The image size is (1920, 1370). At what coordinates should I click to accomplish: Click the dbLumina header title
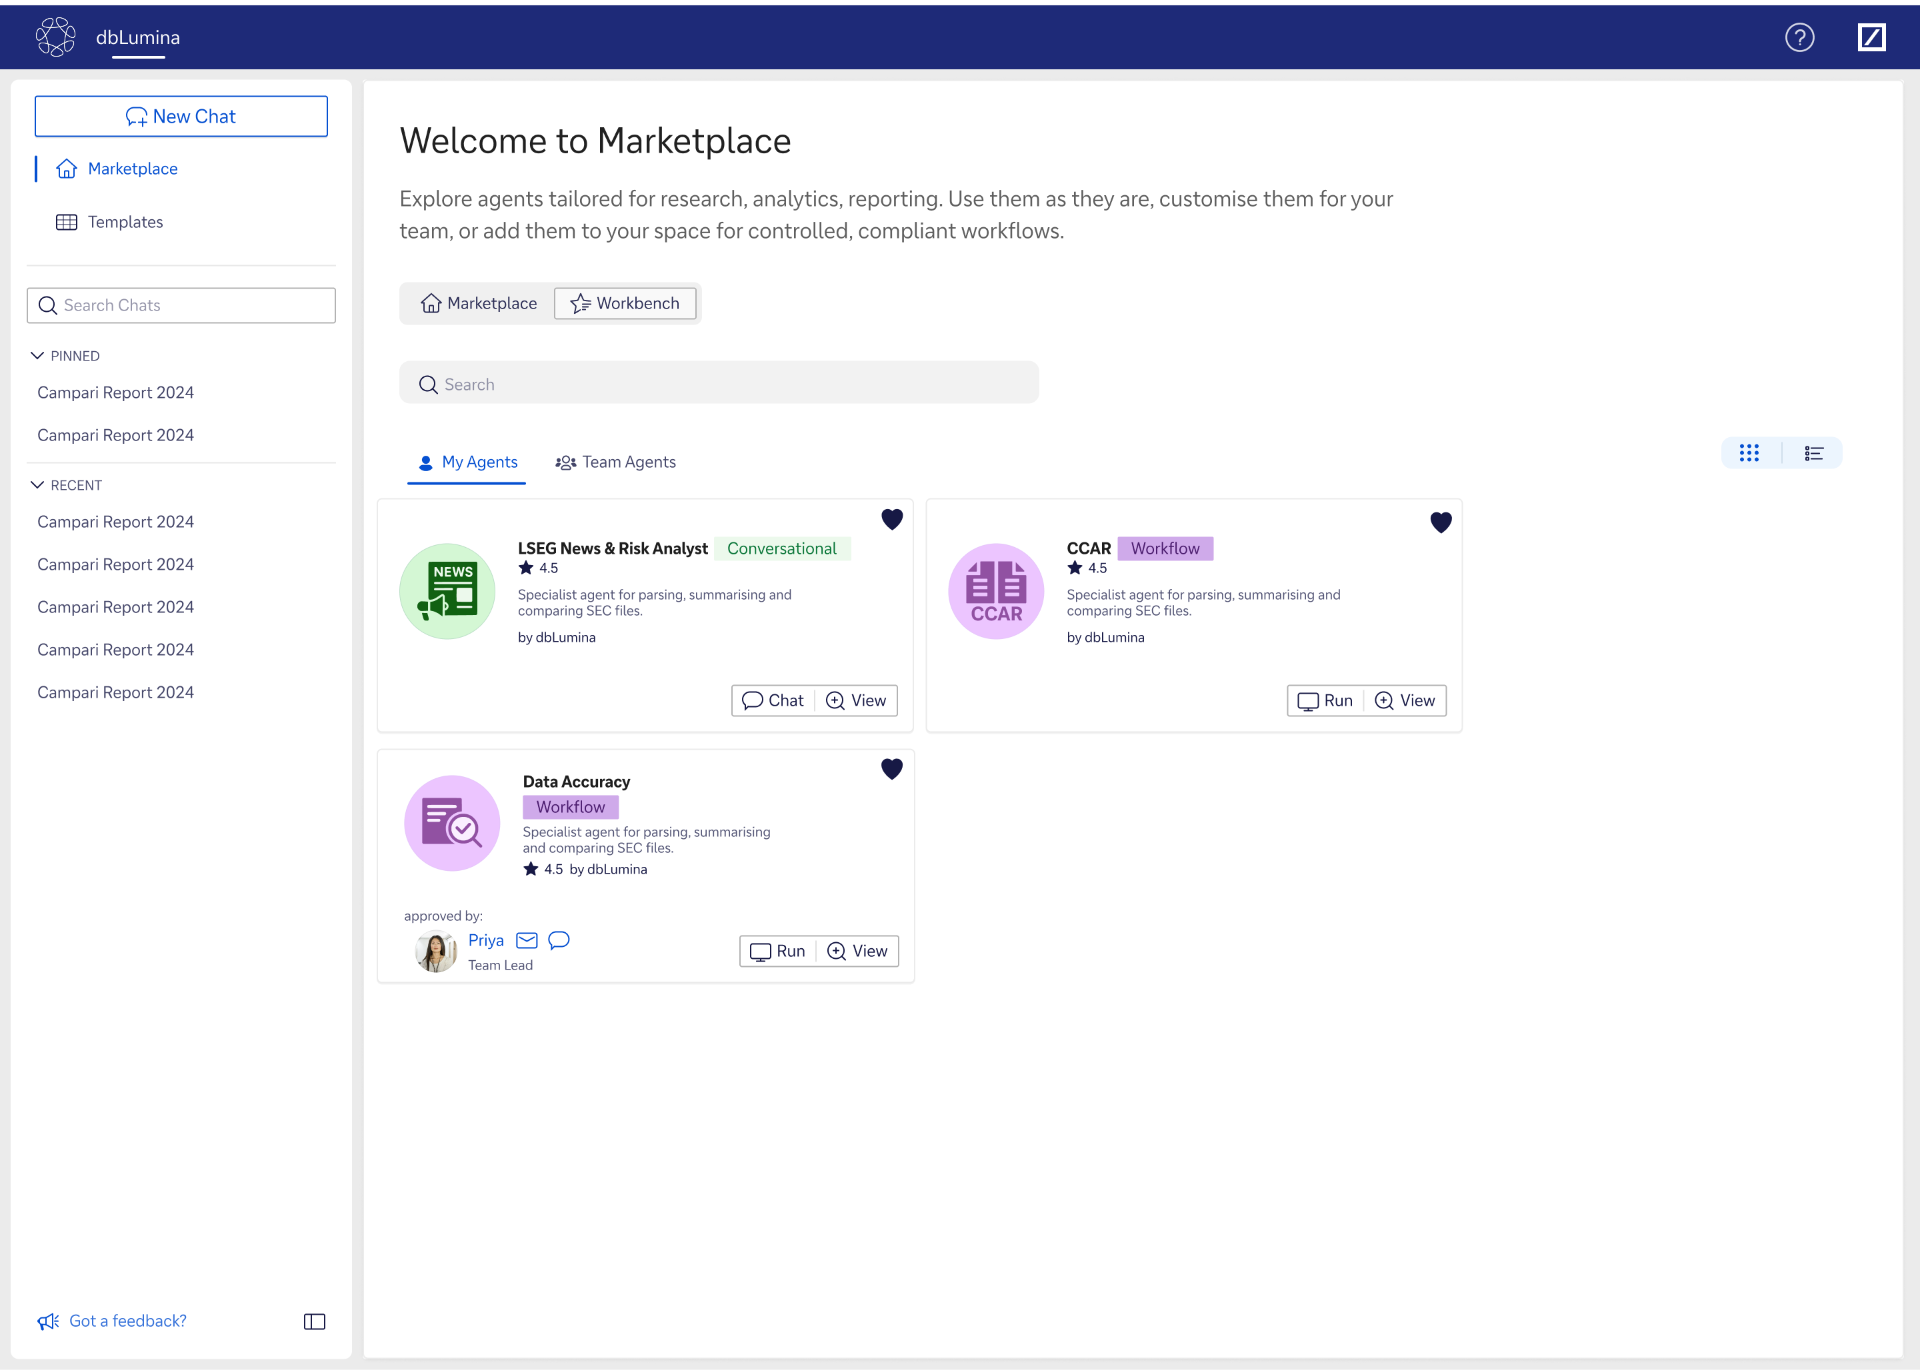point(138,38)
